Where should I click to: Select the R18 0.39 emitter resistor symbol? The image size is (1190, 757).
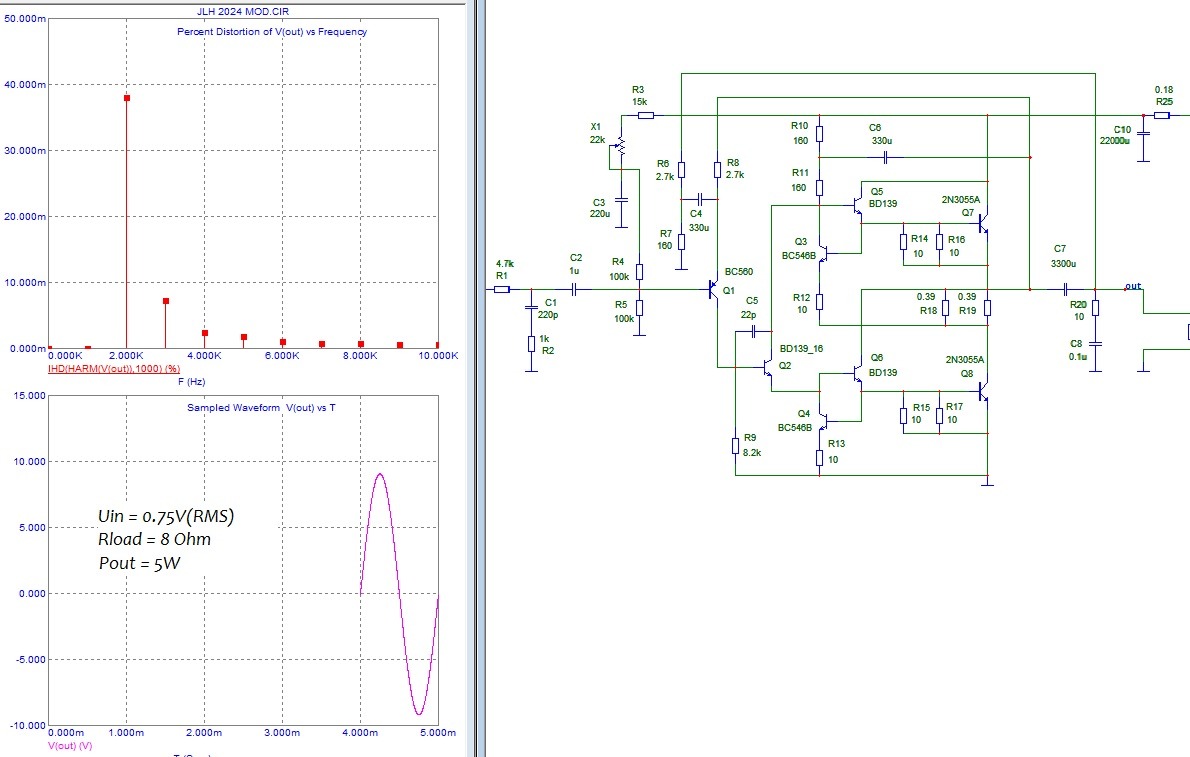coord(946,308)
